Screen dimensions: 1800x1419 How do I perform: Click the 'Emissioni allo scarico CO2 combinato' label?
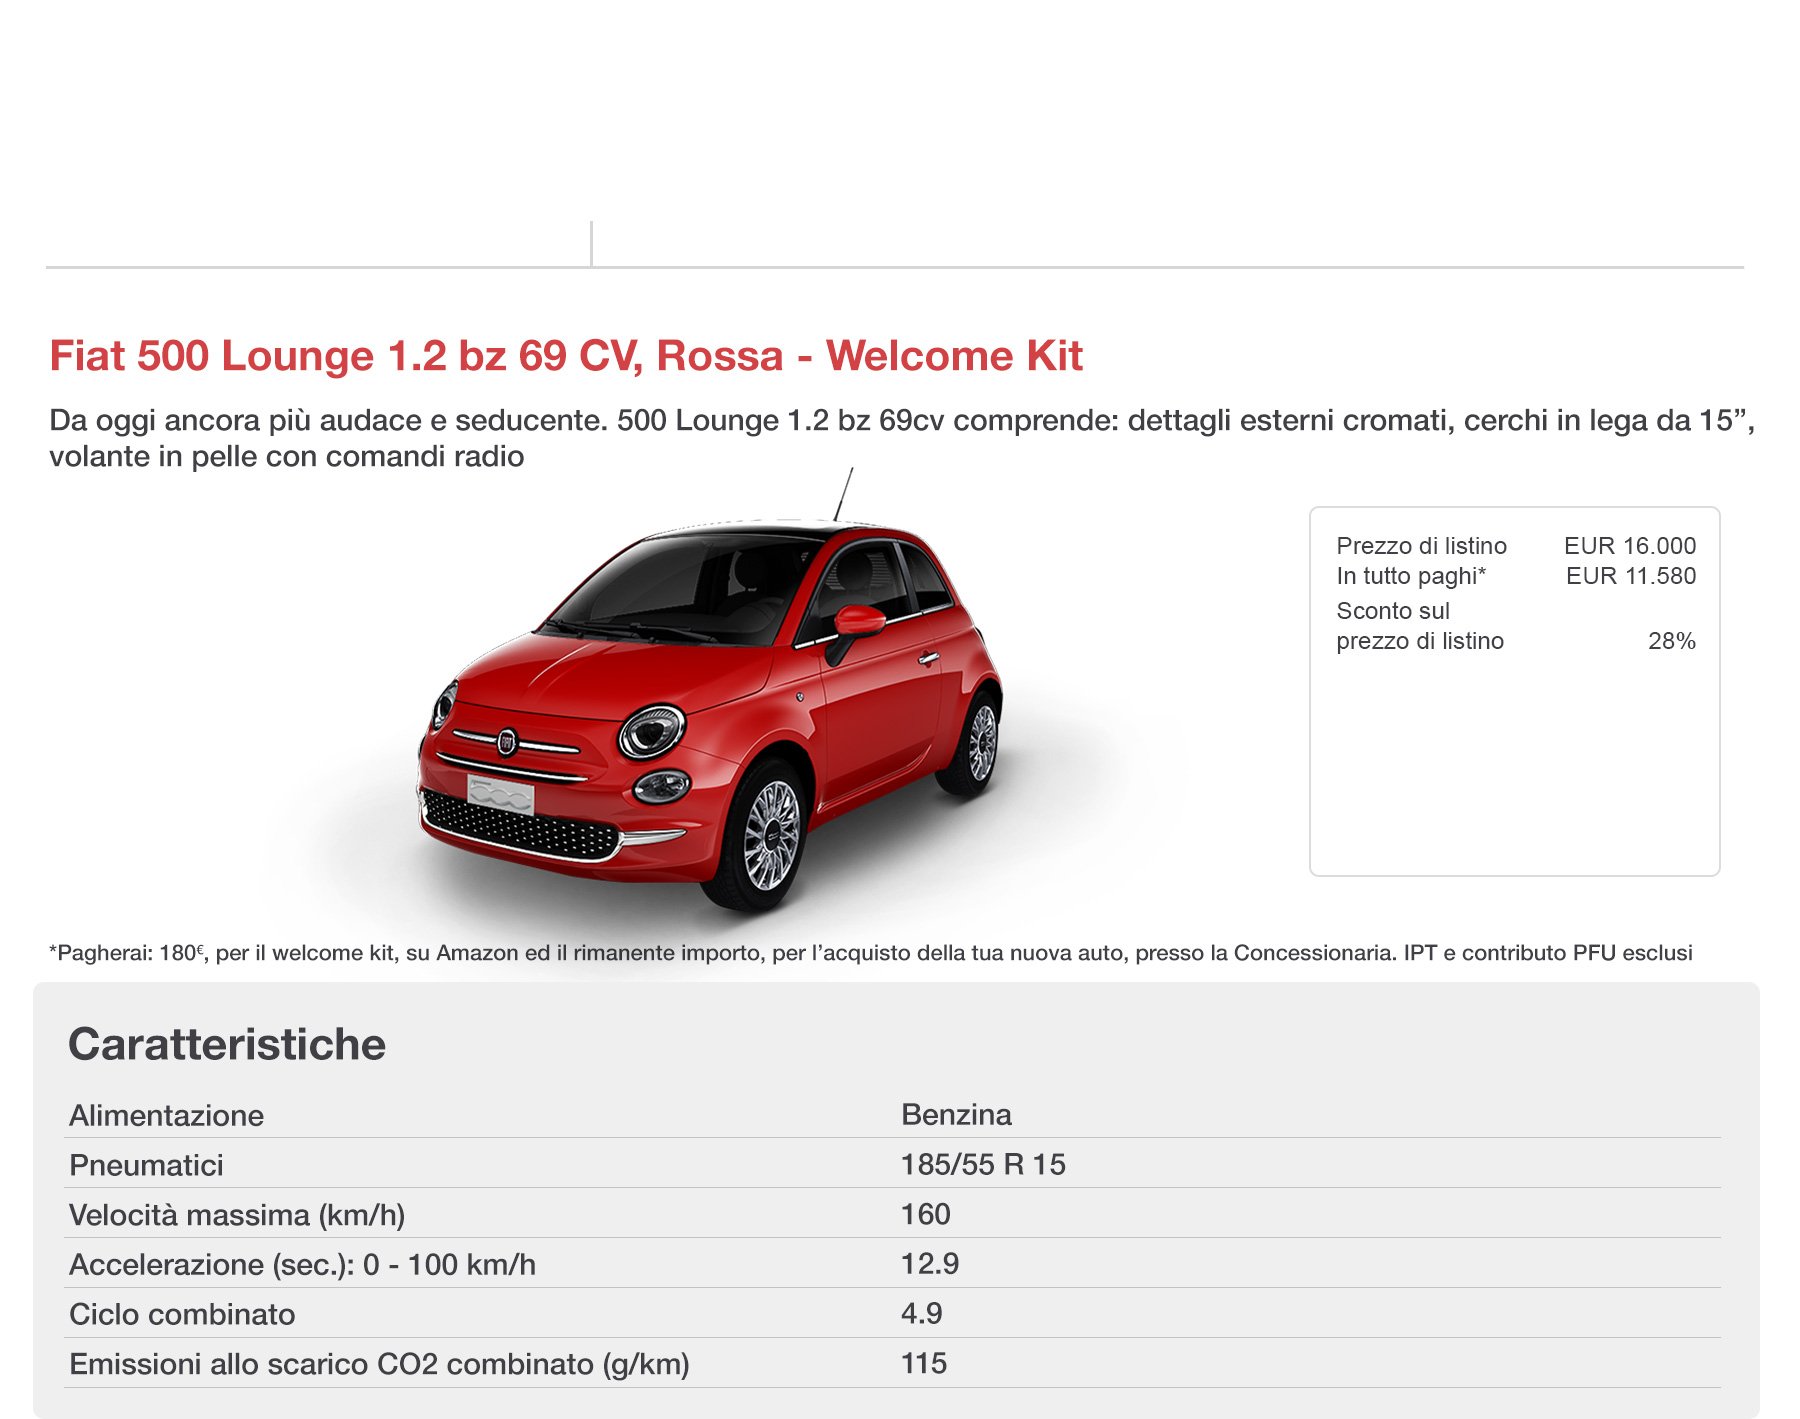[379, 1364]
